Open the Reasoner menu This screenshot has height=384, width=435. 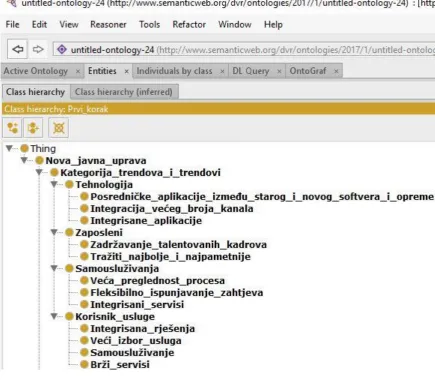[108, 24]
